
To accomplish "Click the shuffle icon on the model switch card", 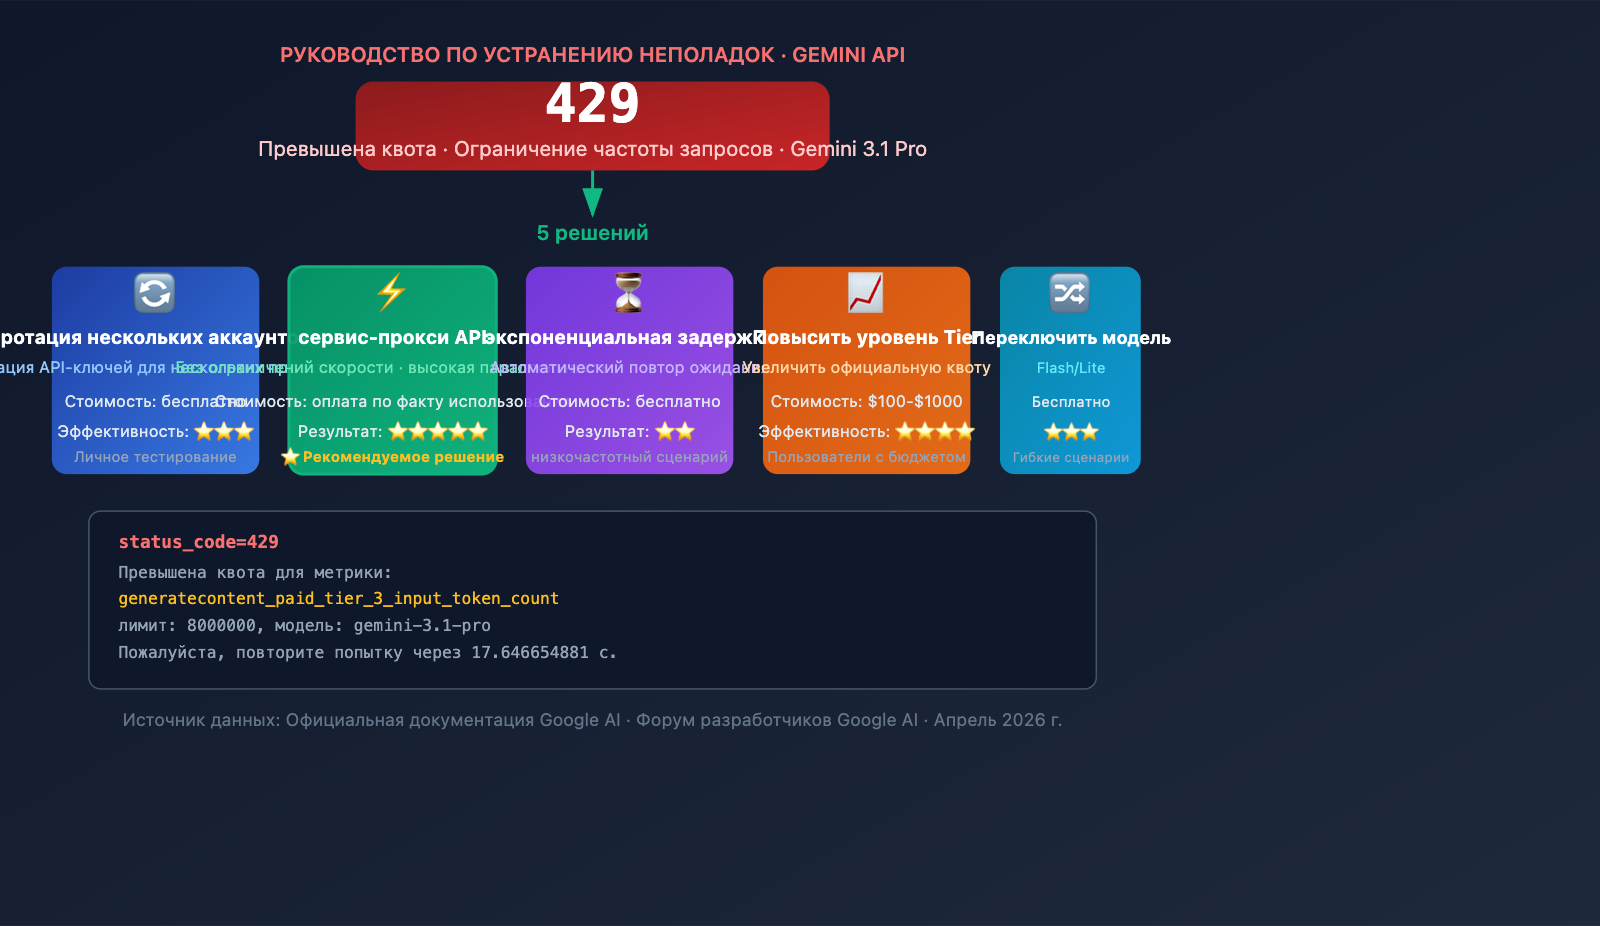I will 1070,293.
